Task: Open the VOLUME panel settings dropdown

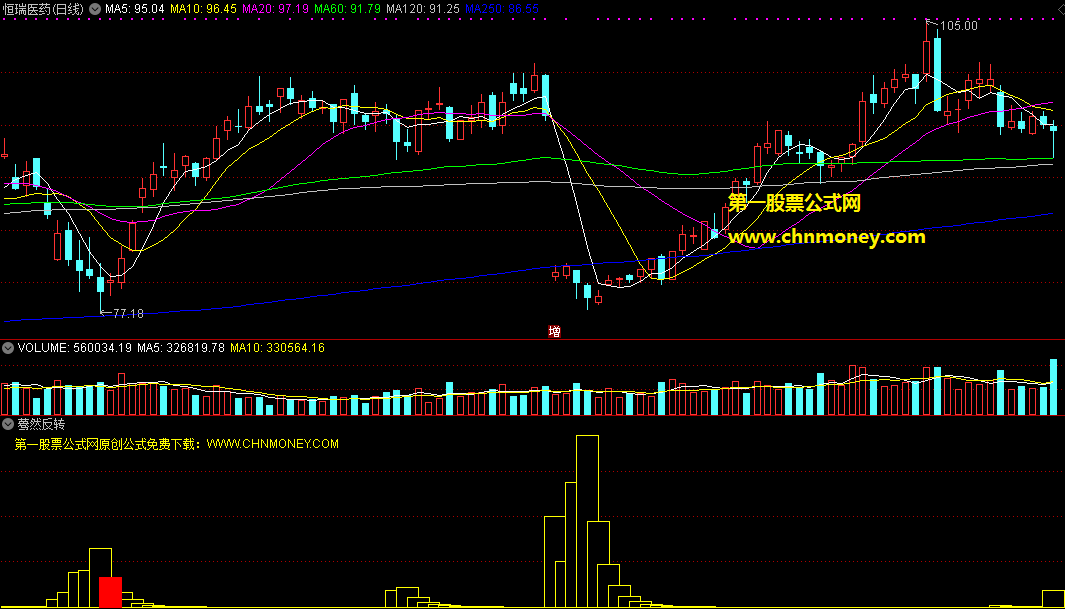Action: coord(8,348)
